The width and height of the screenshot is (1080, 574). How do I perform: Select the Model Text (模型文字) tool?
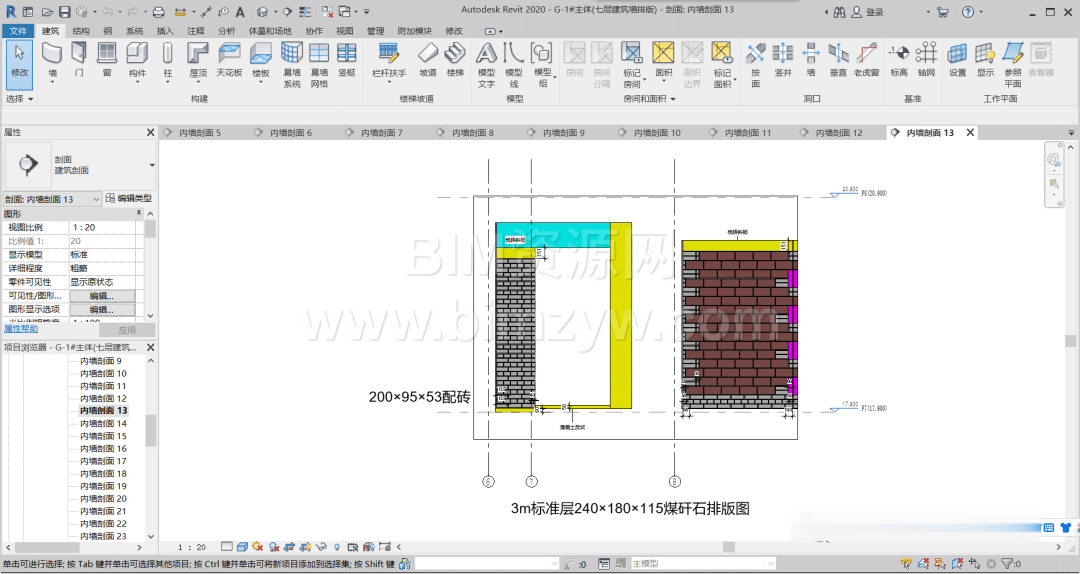tap(486, 64)
